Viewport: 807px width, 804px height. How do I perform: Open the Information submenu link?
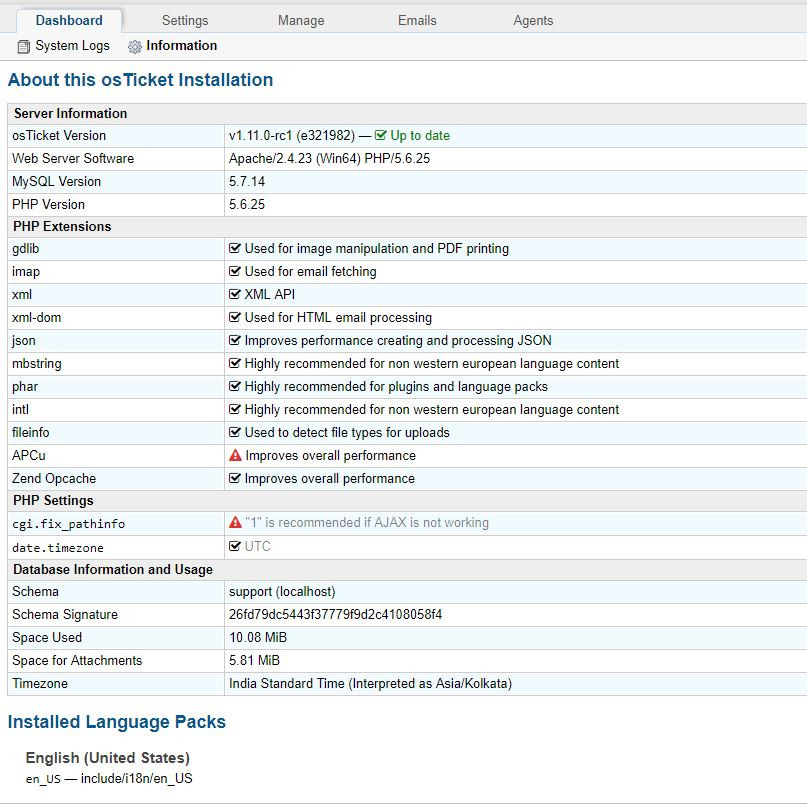coord(181,46)
